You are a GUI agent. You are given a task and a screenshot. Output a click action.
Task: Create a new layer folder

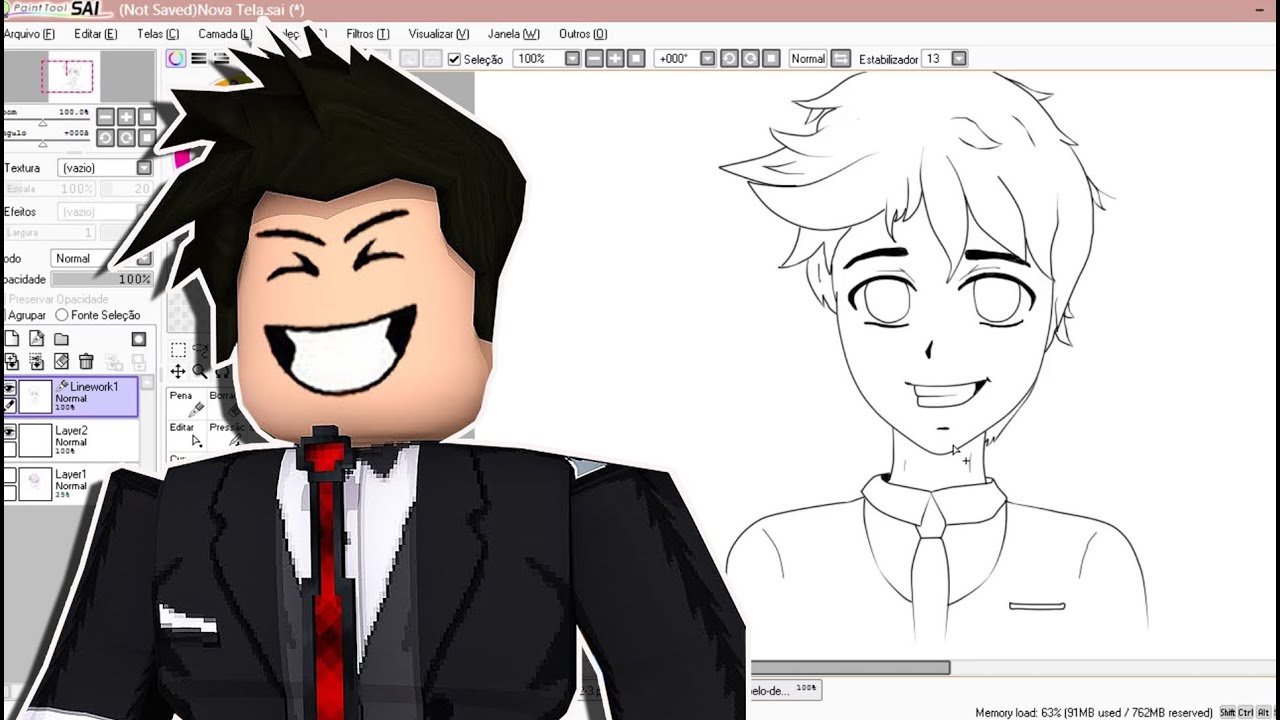(x=61, y=339)
